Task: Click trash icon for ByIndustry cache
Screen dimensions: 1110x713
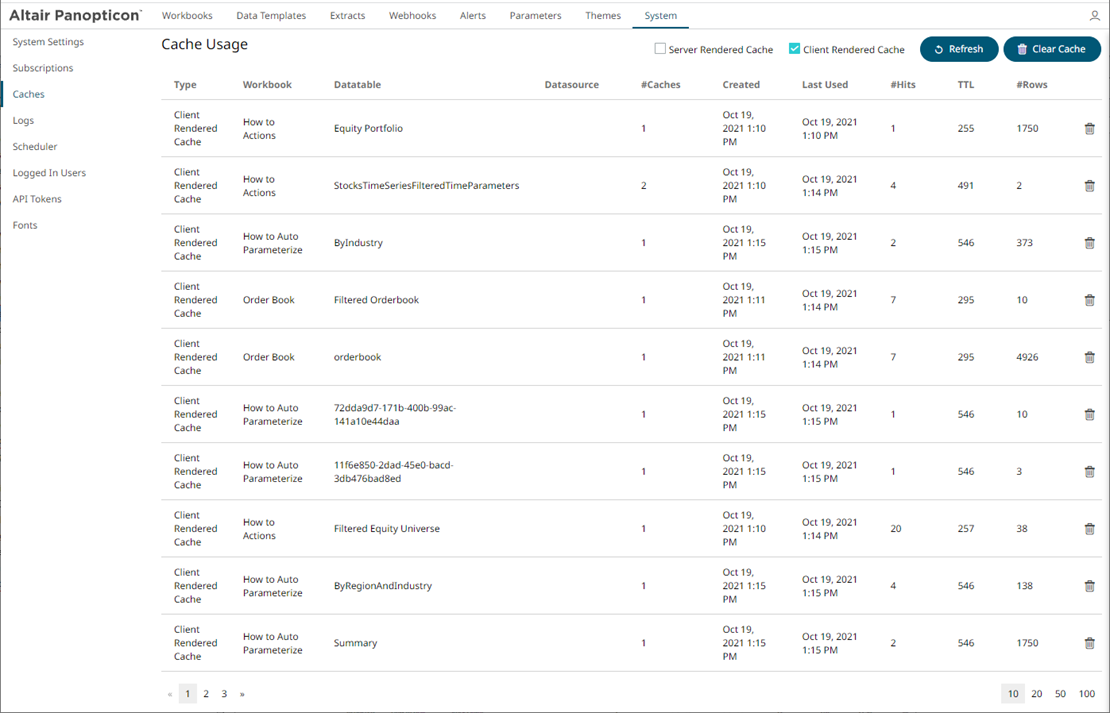Action: tap(1089, 243)
